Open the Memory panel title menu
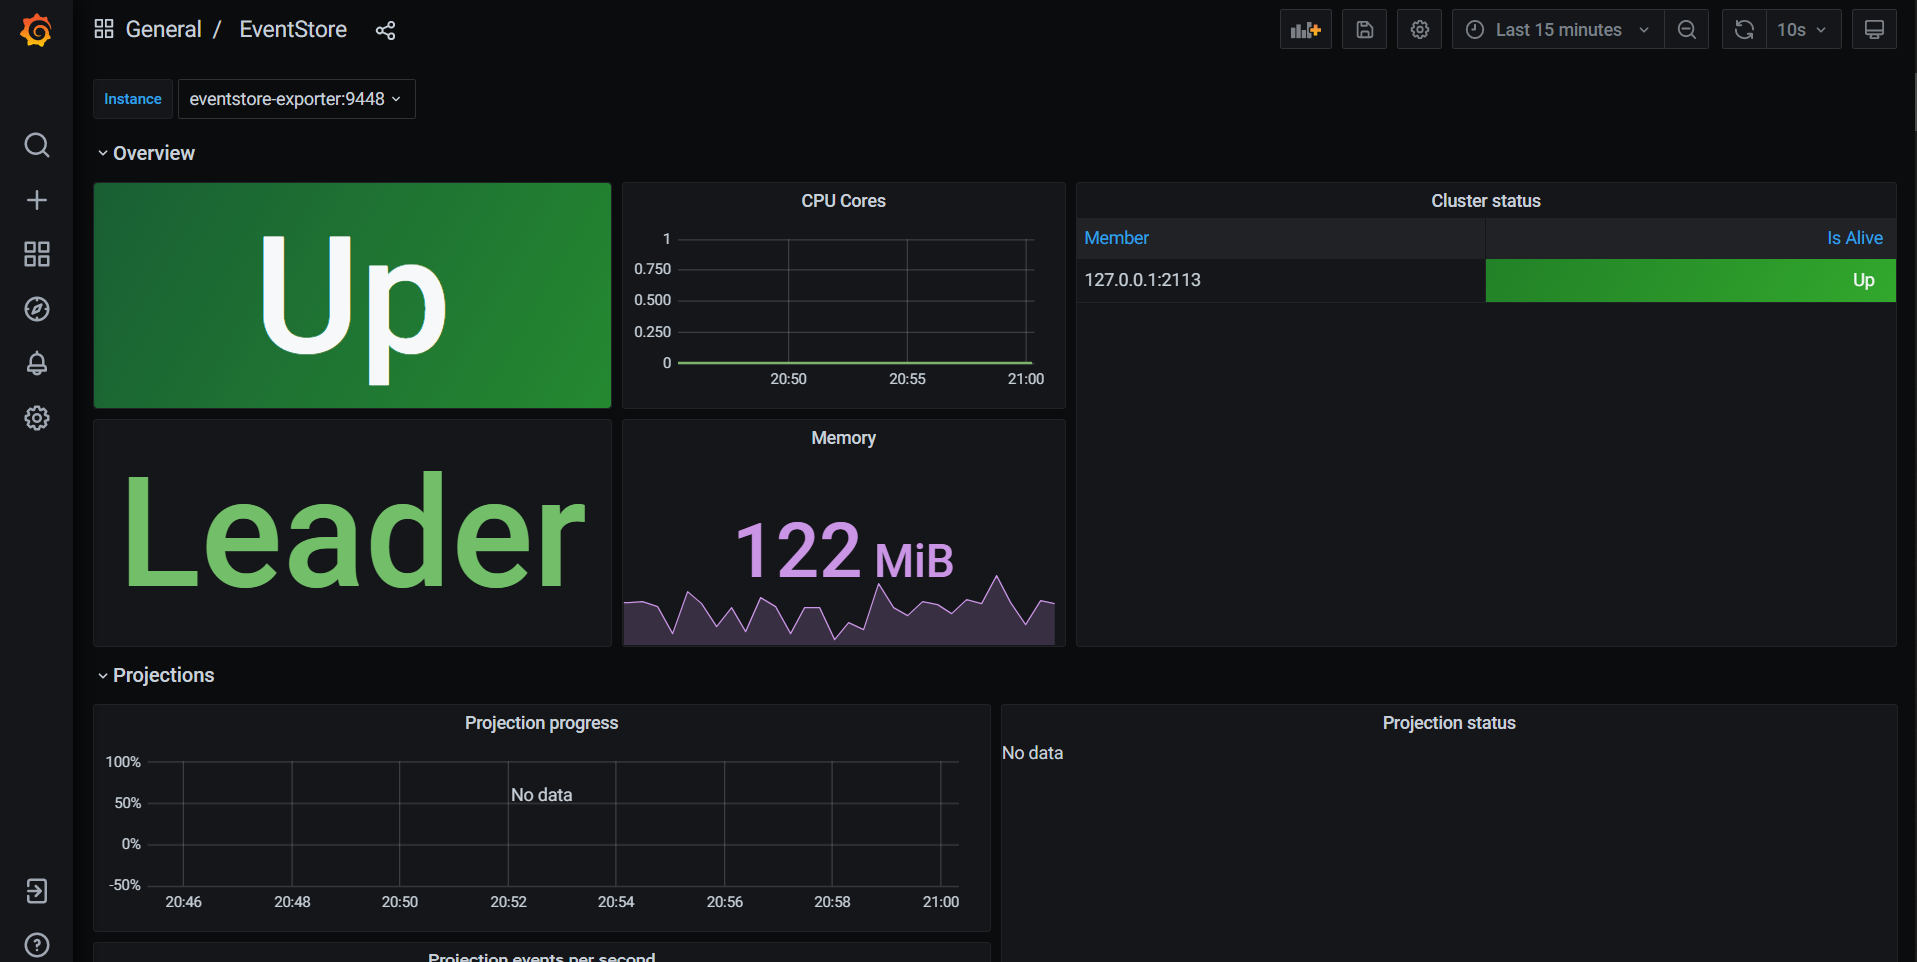The width and height of the screenshot is (1917, 962). click(843, 438)
